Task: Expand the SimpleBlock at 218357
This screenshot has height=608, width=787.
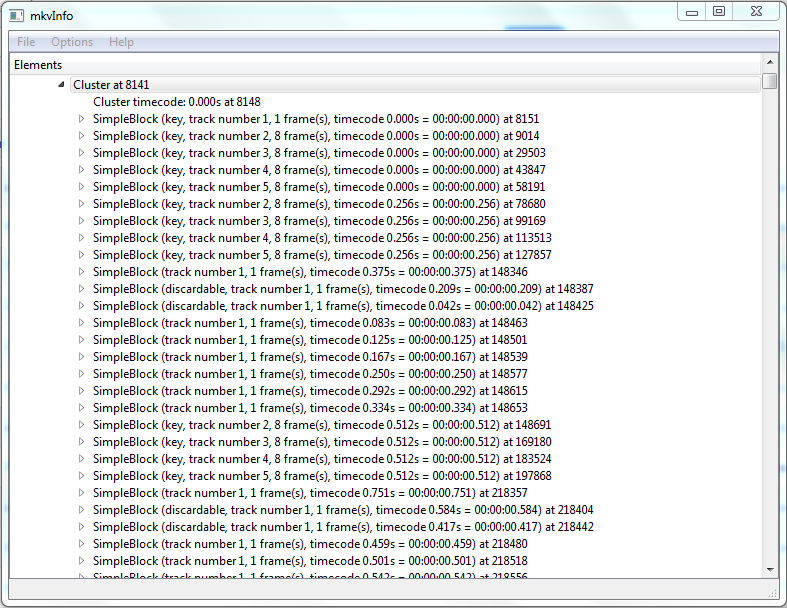Action: click(x=81, y=493)
